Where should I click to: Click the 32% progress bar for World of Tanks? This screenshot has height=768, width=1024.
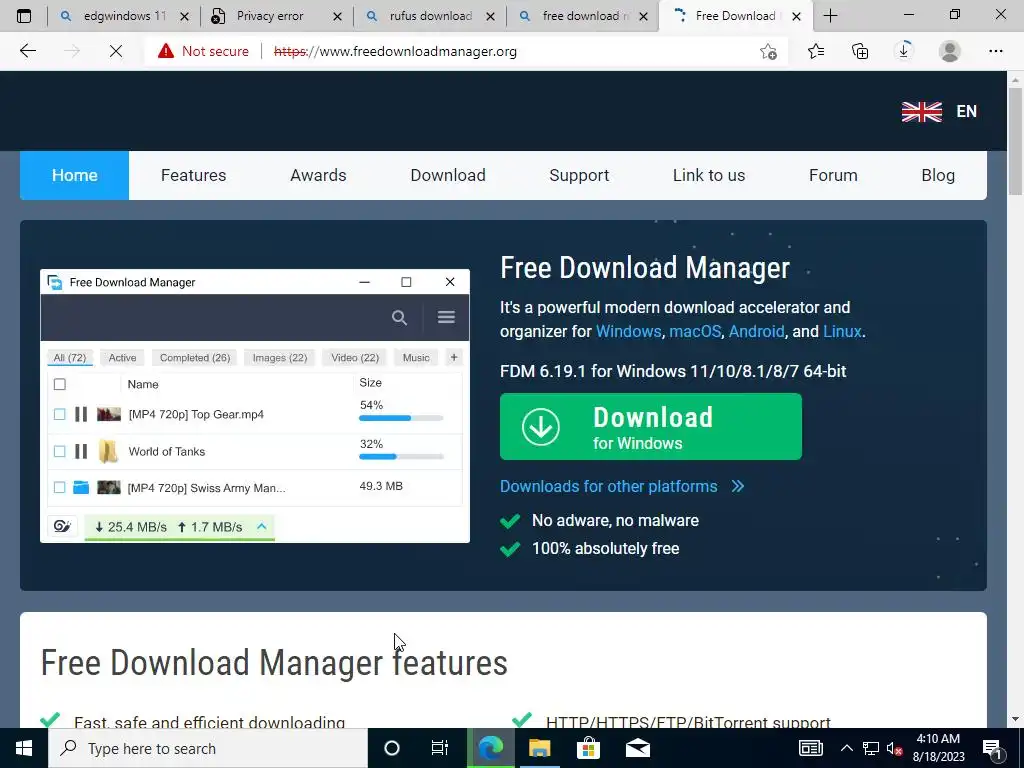(x=401, y=456)
